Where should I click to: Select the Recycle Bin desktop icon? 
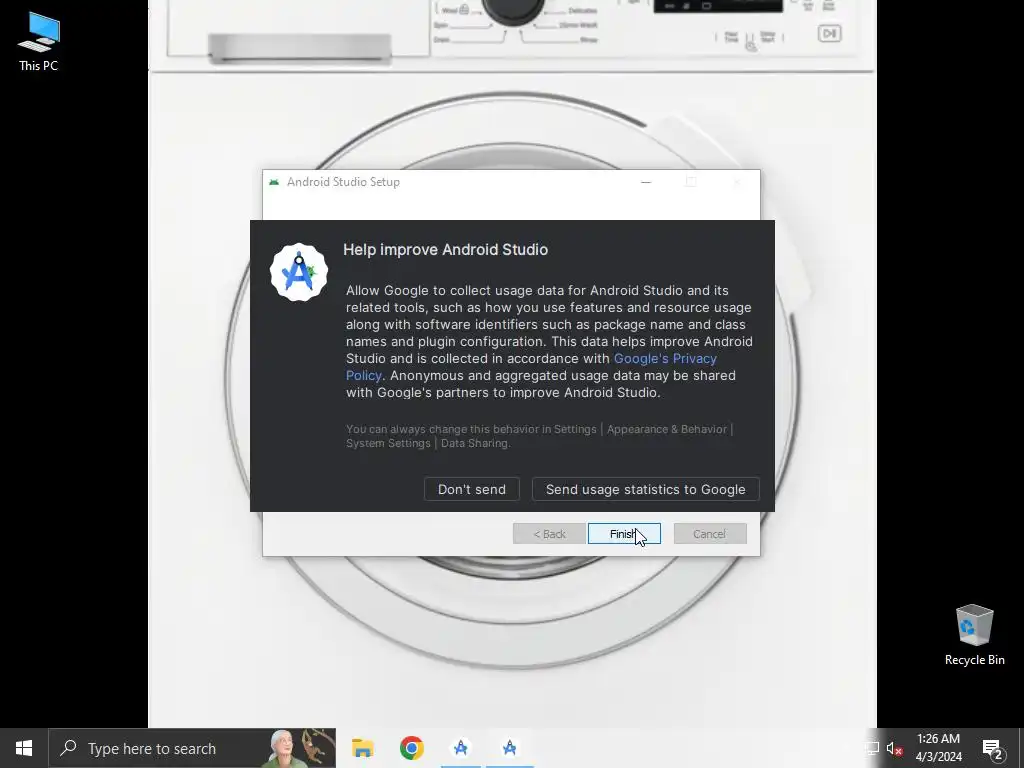[974, 635]
